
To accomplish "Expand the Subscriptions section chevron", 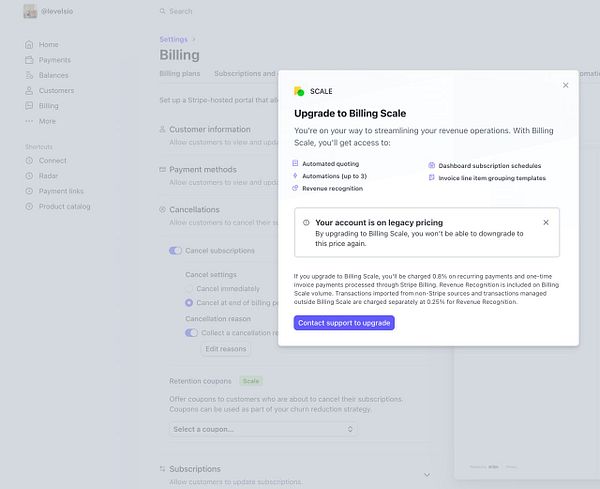I will point(427,475).
